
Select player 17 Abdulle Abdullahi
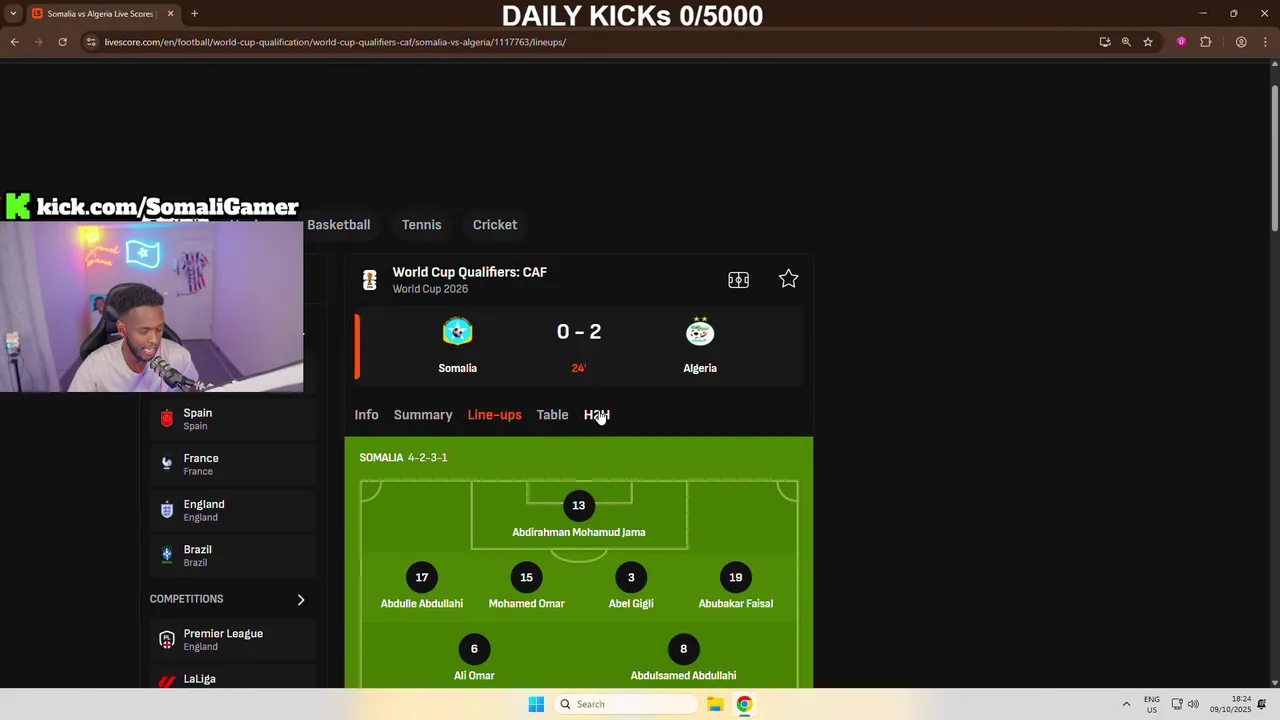click(x=422, y=588)
